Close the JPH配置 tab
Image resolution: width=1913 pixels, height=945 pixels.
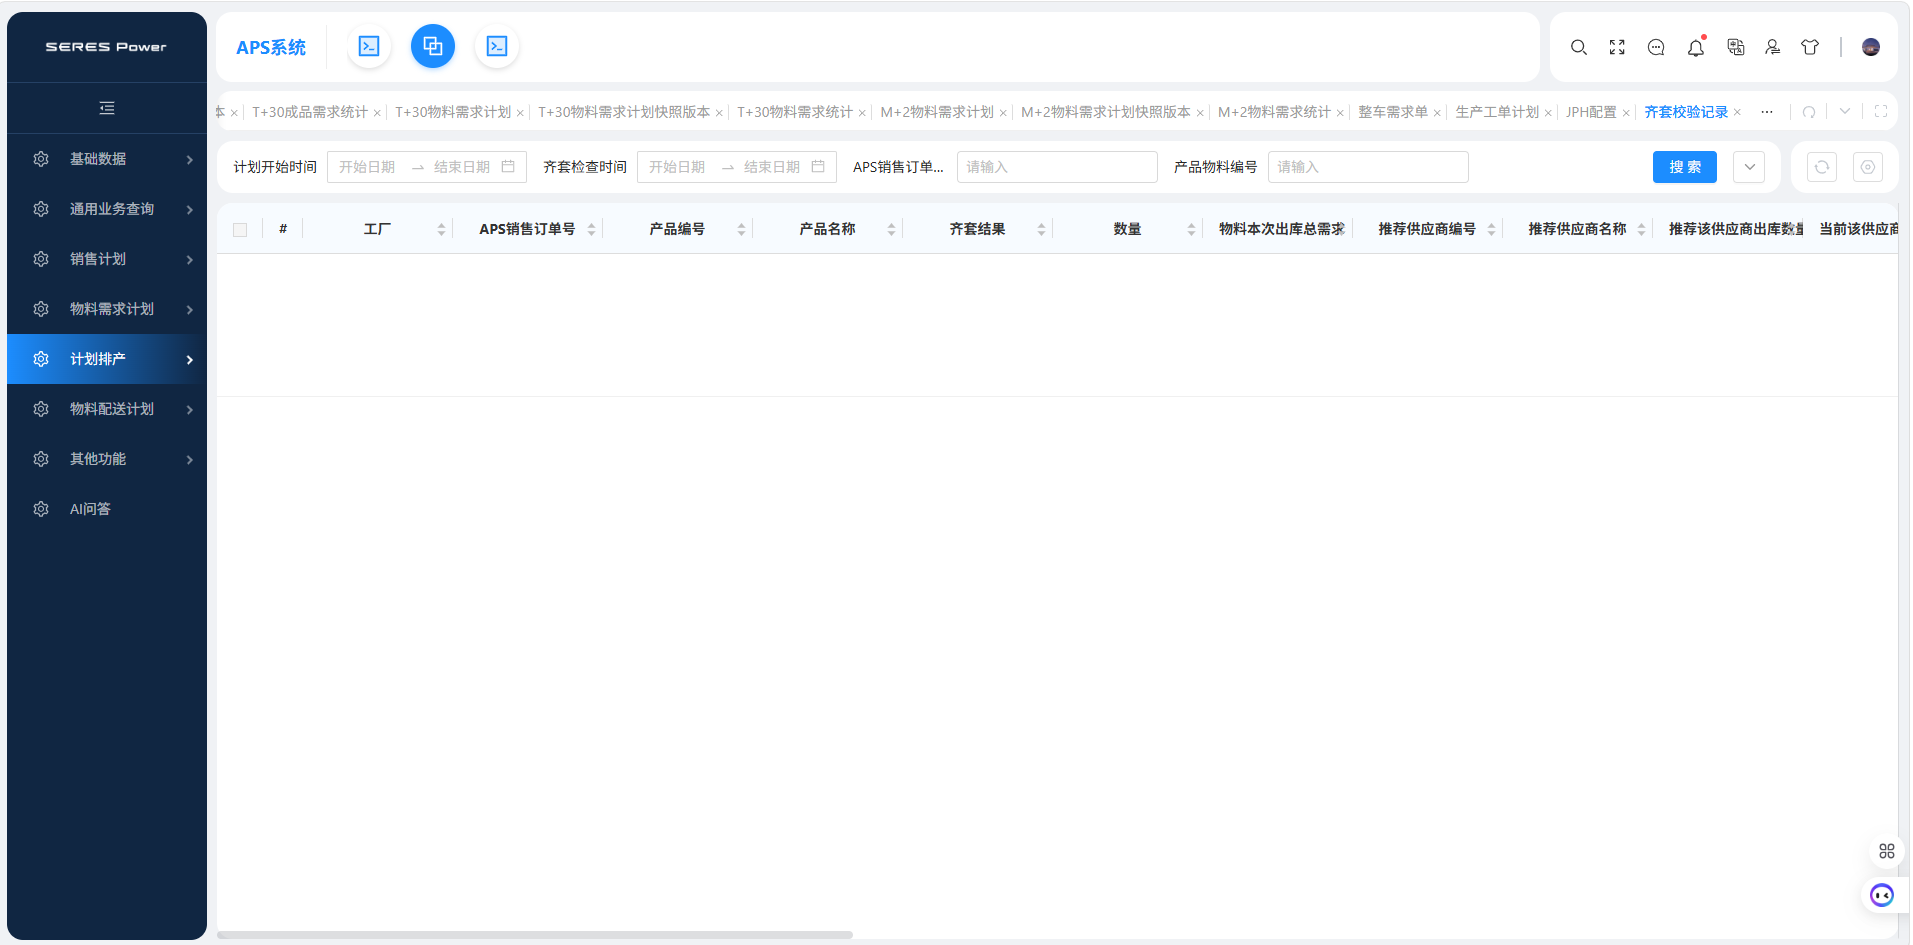point(1626,113)
